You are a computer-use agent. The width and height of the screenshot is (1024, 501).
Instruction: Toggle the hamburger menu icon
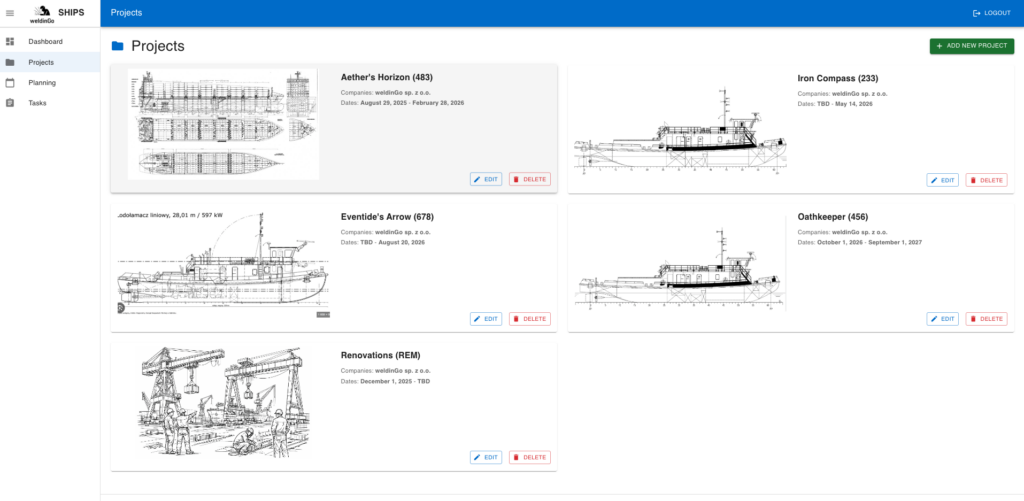[x=10, y=13]
